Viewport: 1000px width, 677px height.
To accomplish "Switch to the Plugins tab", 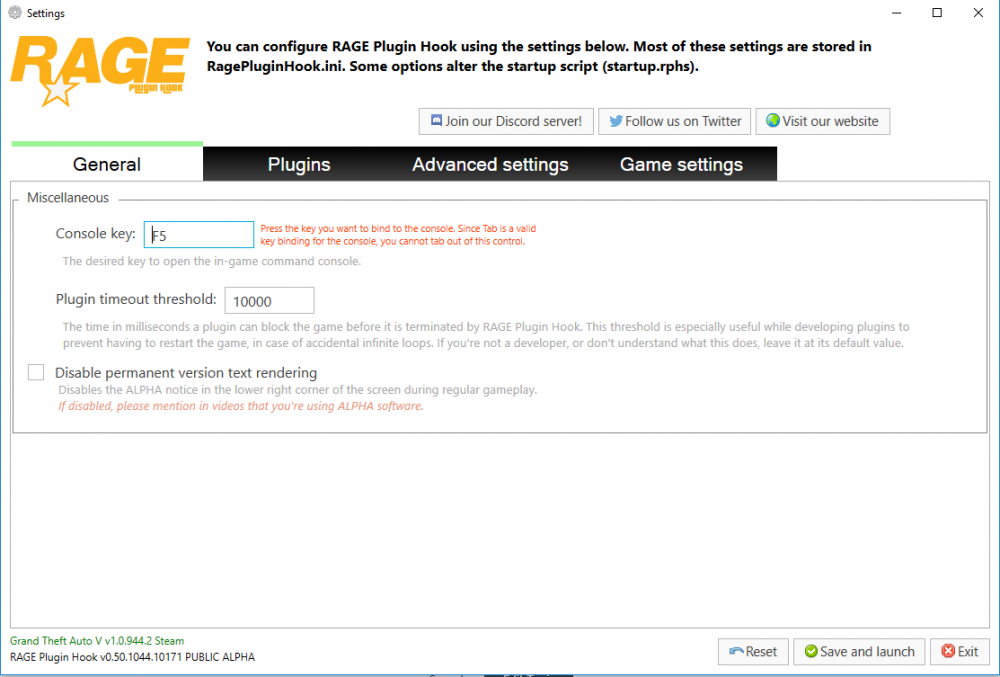I will (299, 164).
